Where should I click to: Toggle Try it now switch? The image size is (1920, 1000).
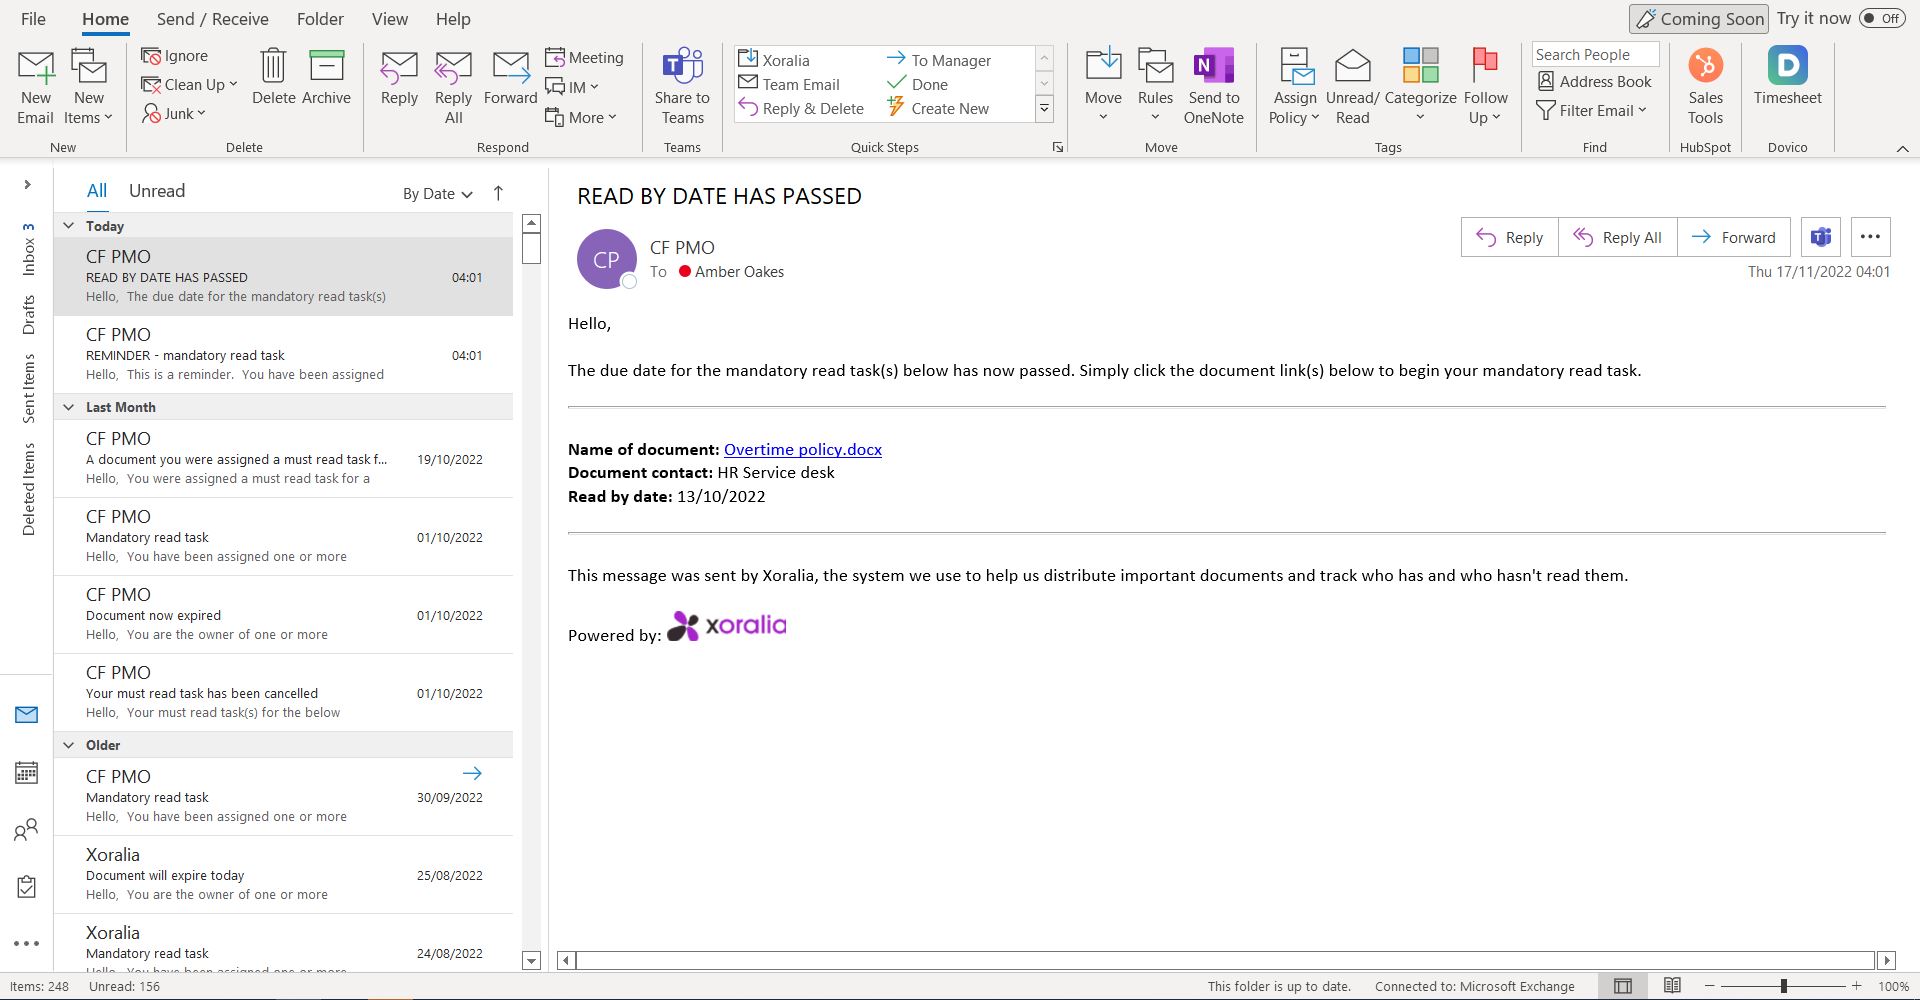point(1882,18)
